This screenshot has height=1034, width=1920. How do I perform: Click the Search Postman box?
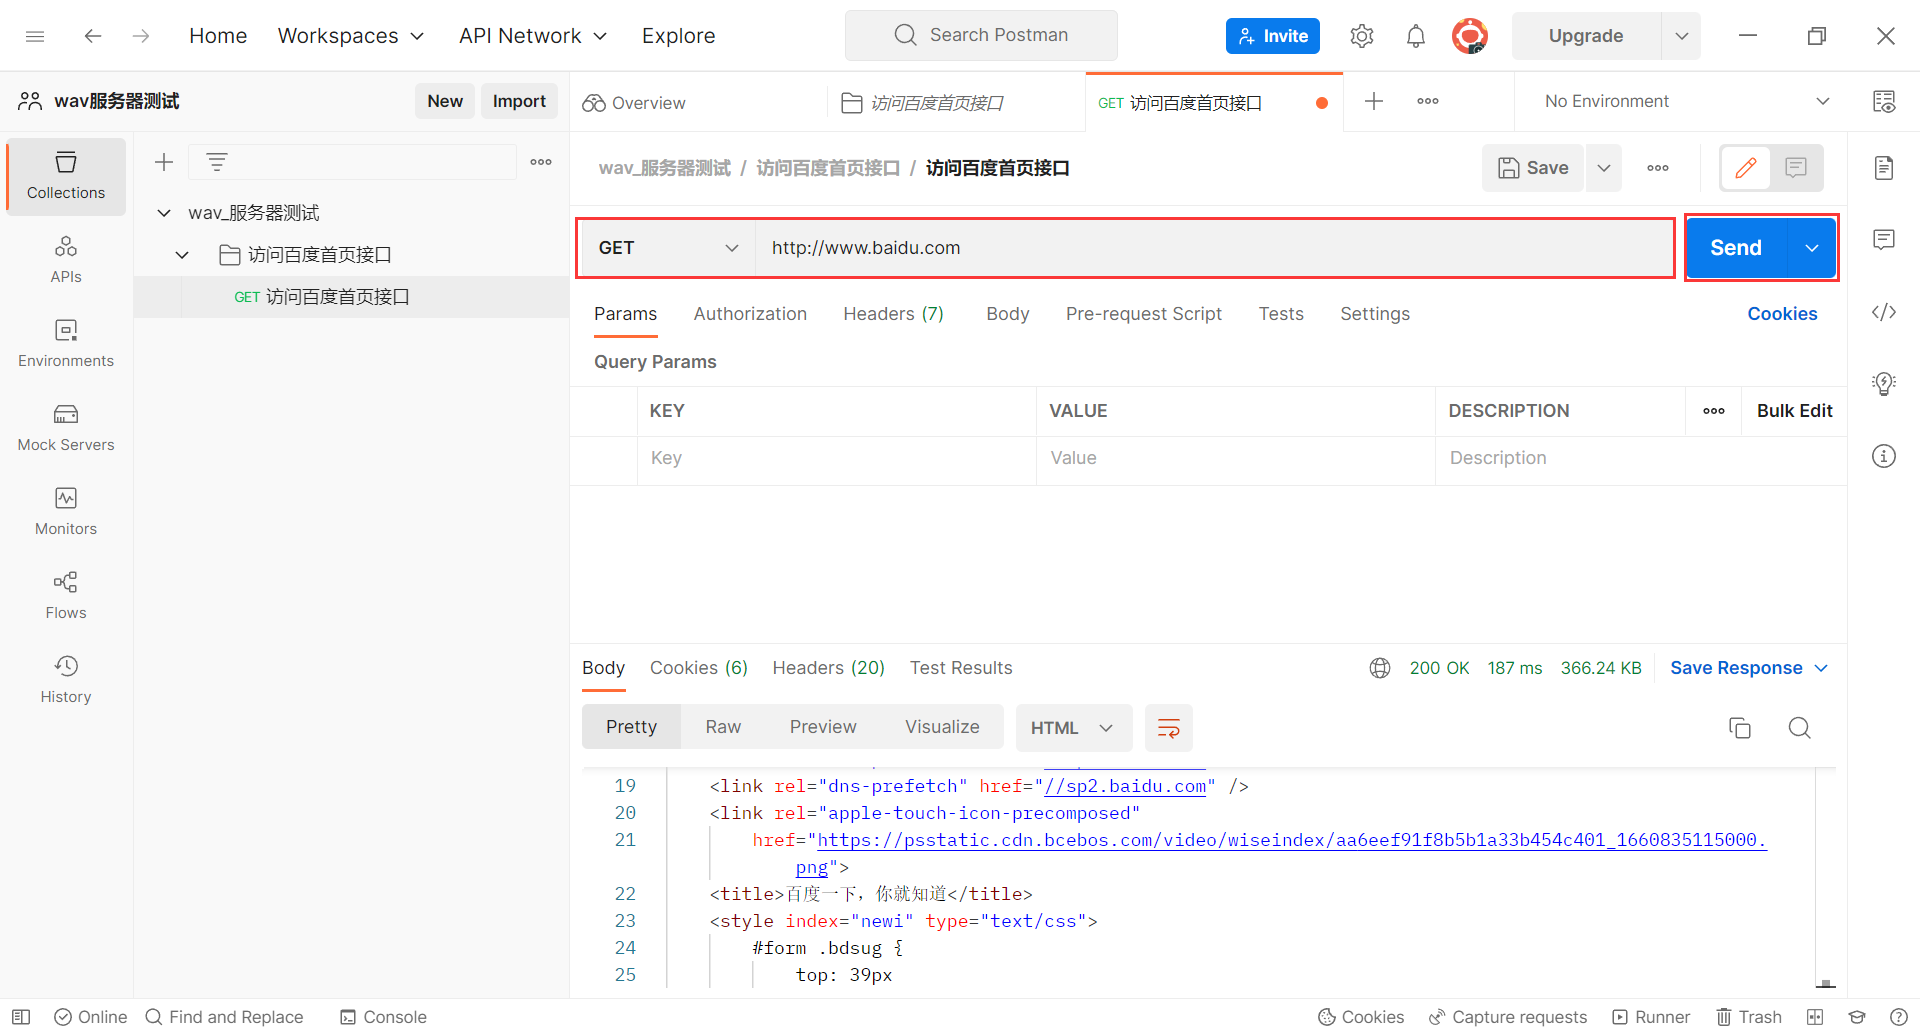[981, 36]
